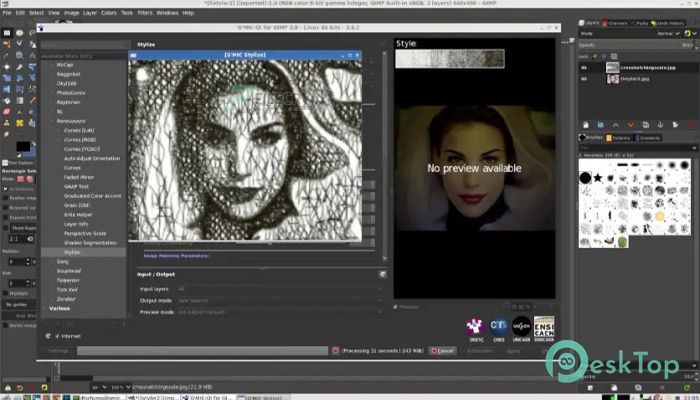The width and height of the screenshot is (700, 400).
Task: Open the zoom percentage dropdown in status bar
Action: pyautogui.click(x=121, y=387)
